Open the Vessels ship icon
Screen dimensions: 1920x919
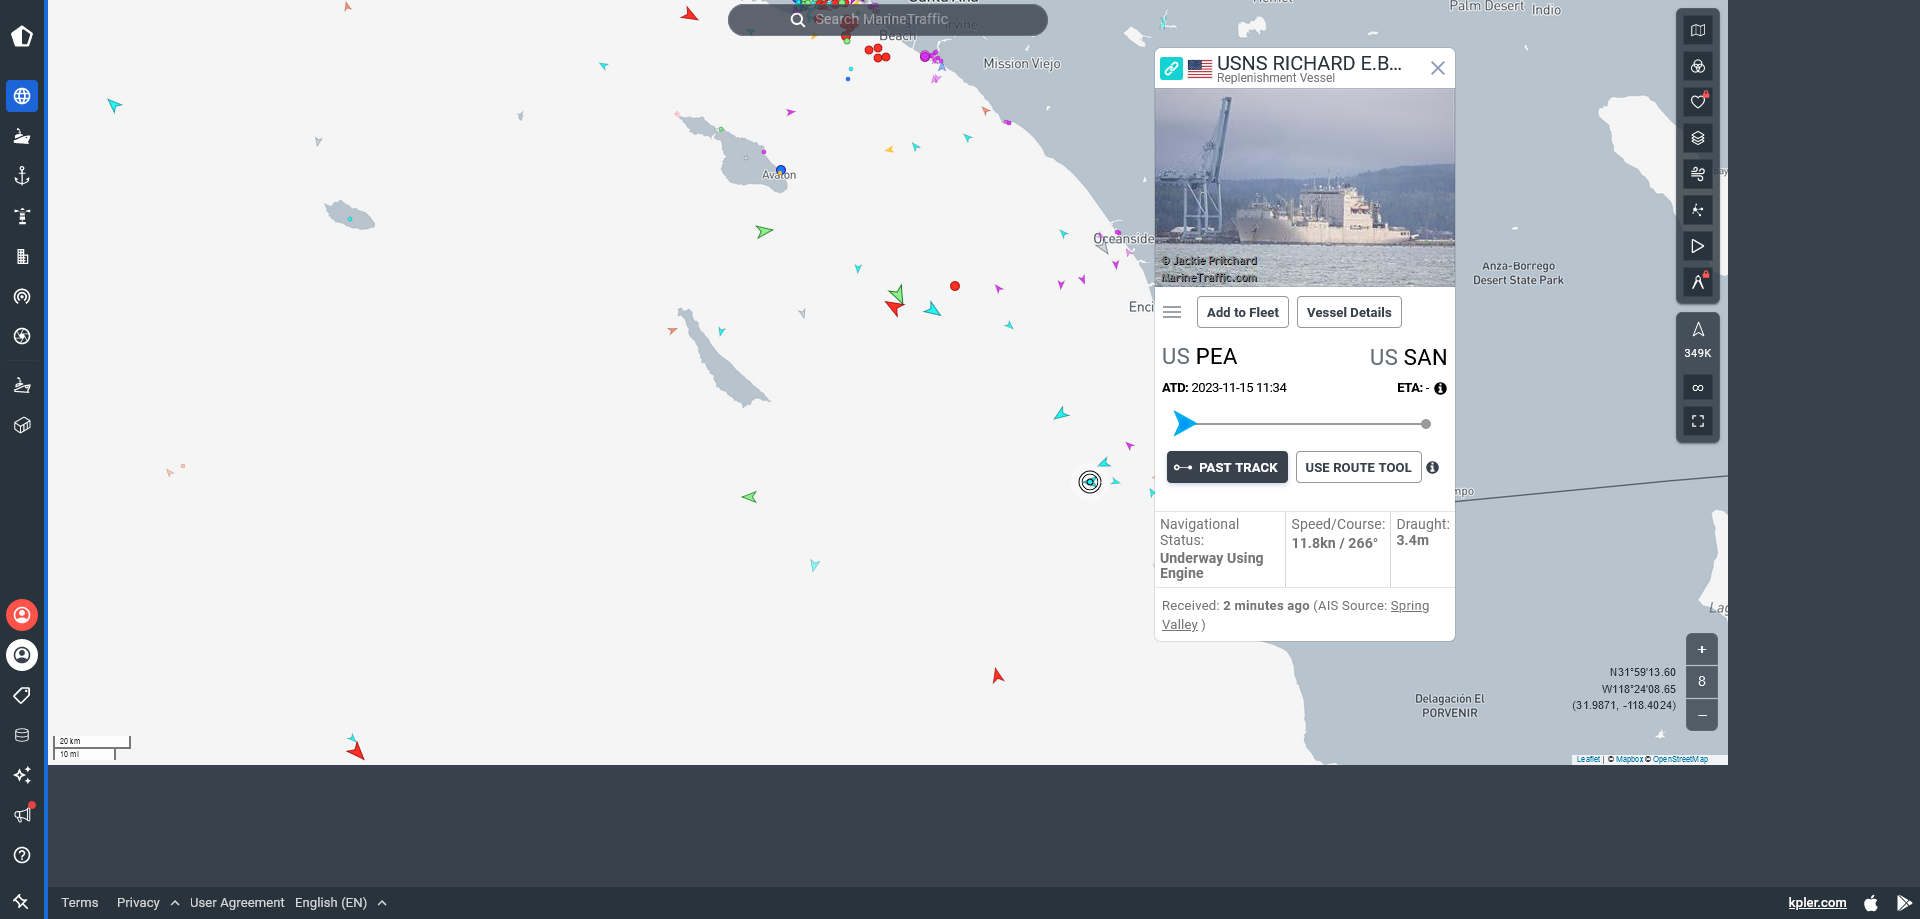22,136
